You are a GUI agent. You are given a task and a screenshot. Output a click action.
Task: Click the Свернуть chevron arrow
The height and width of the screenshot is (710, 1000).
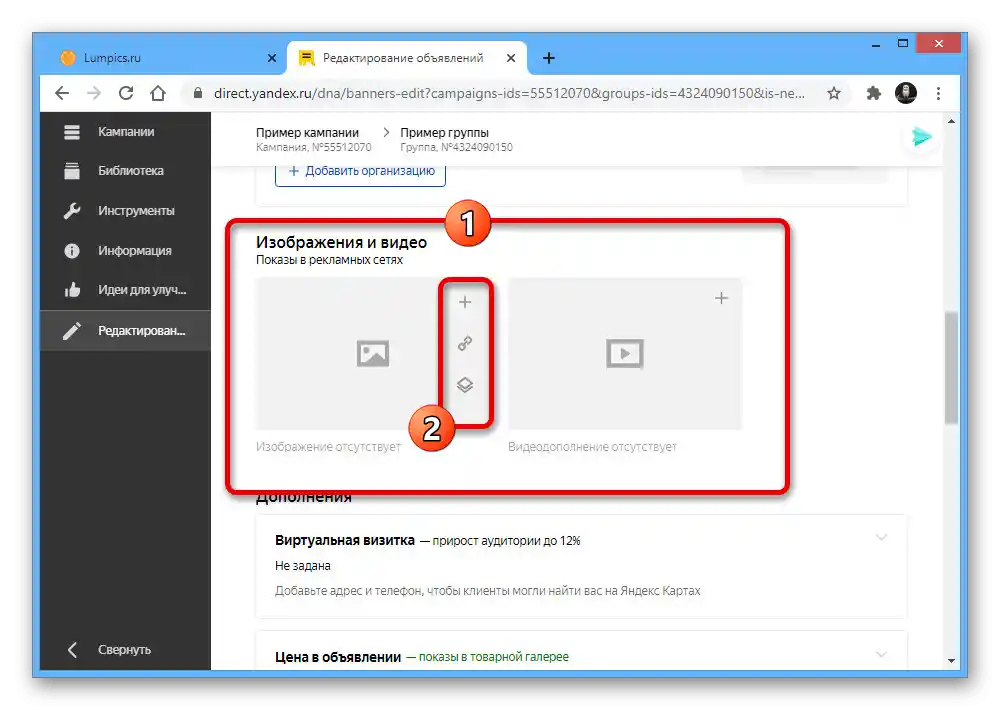(x=72, y=649)
